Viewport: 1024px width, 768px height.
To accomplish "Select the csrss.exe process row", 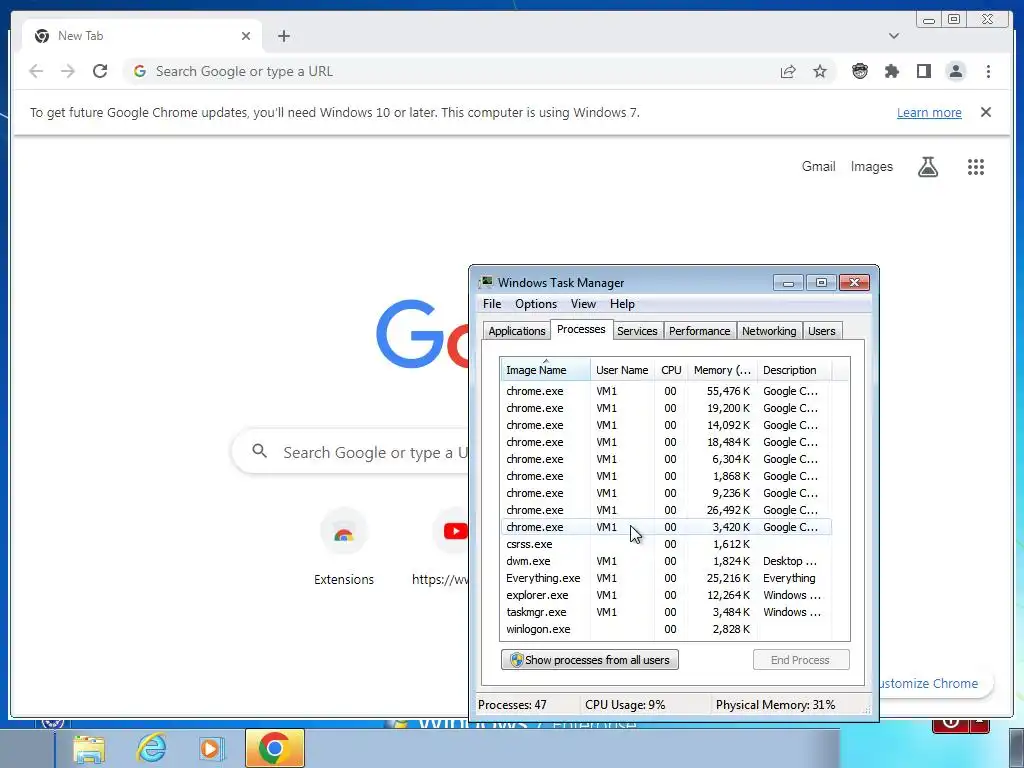I will (666, 544).
